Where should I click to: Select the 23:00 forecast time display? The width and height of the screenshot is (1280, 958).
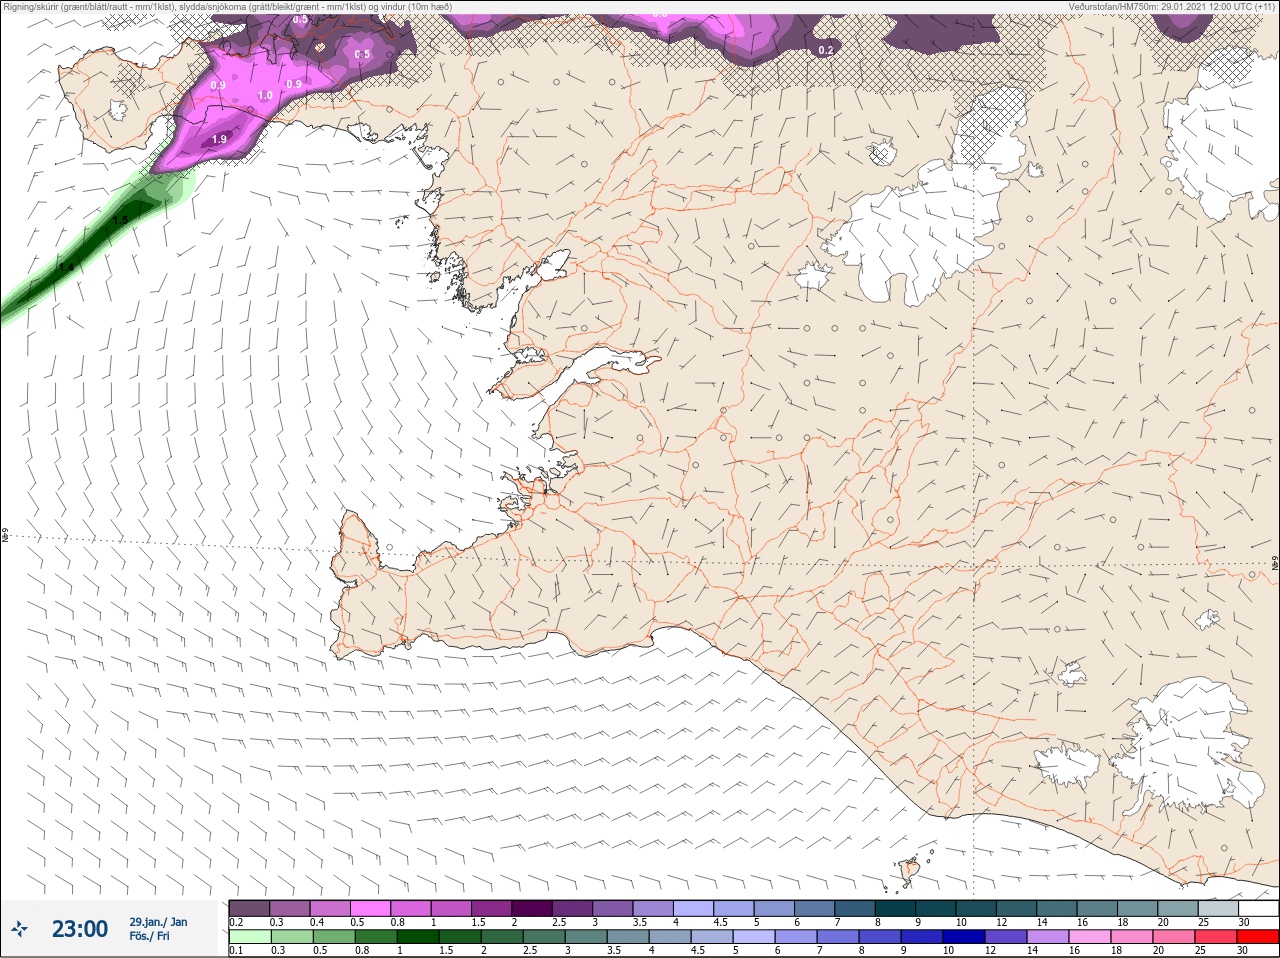80,929
